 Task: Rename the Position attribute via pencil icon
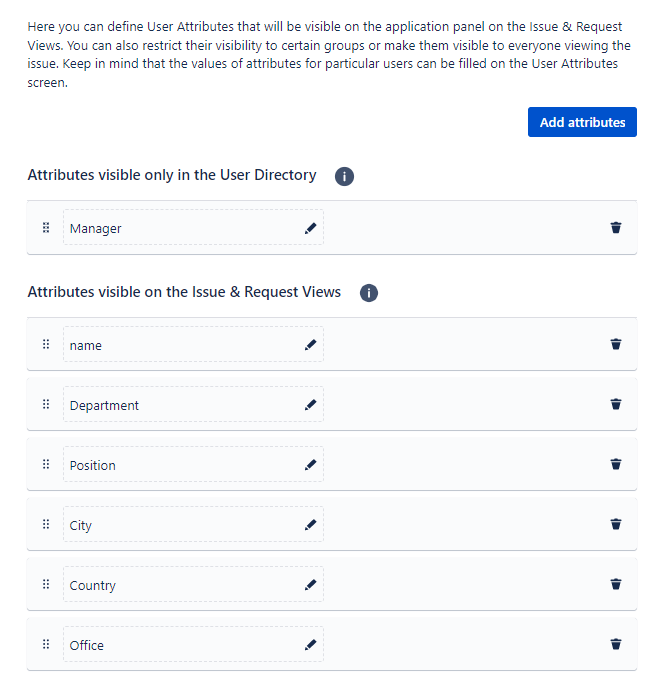(310, 465)
